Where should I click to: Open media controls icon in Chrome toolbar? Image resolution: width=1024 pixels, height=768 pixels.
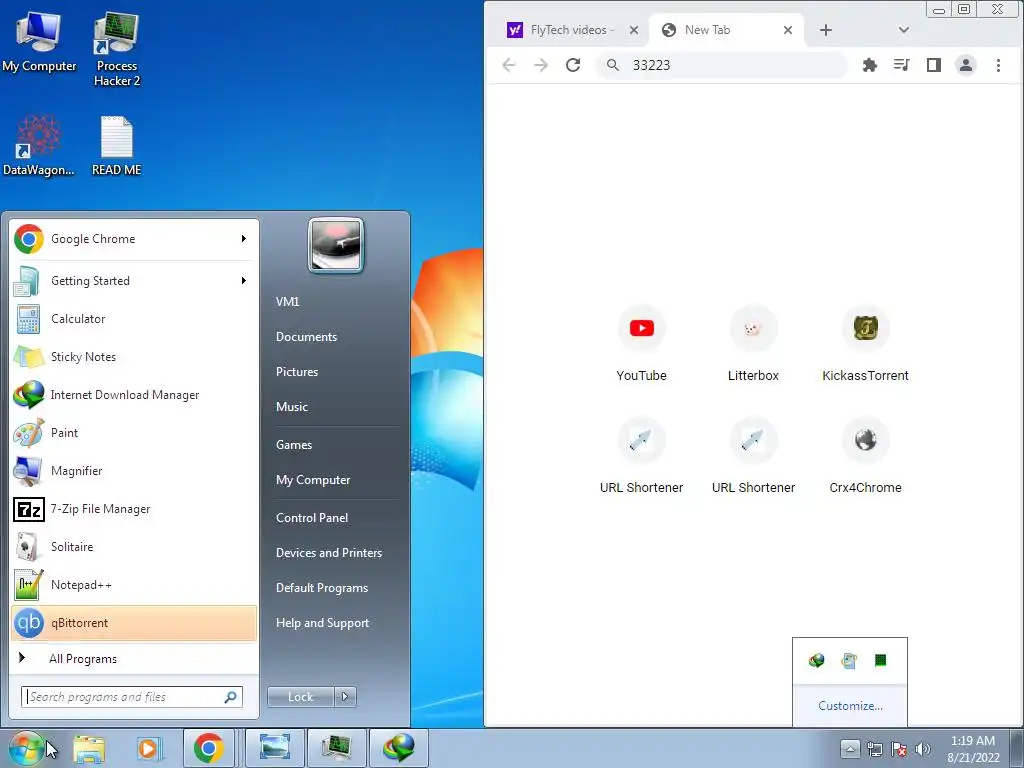902,65
